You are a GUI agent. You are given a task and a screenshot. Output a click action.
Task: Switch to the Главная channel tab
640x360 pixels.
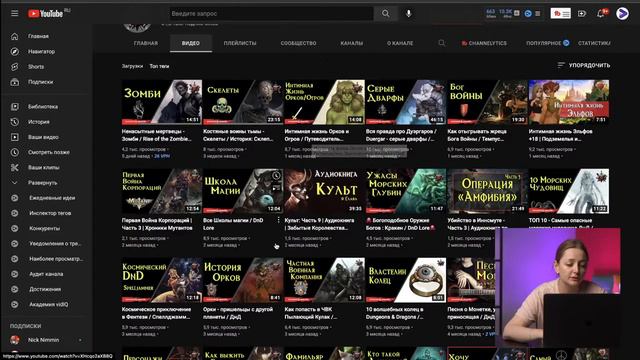click(146, 43)
